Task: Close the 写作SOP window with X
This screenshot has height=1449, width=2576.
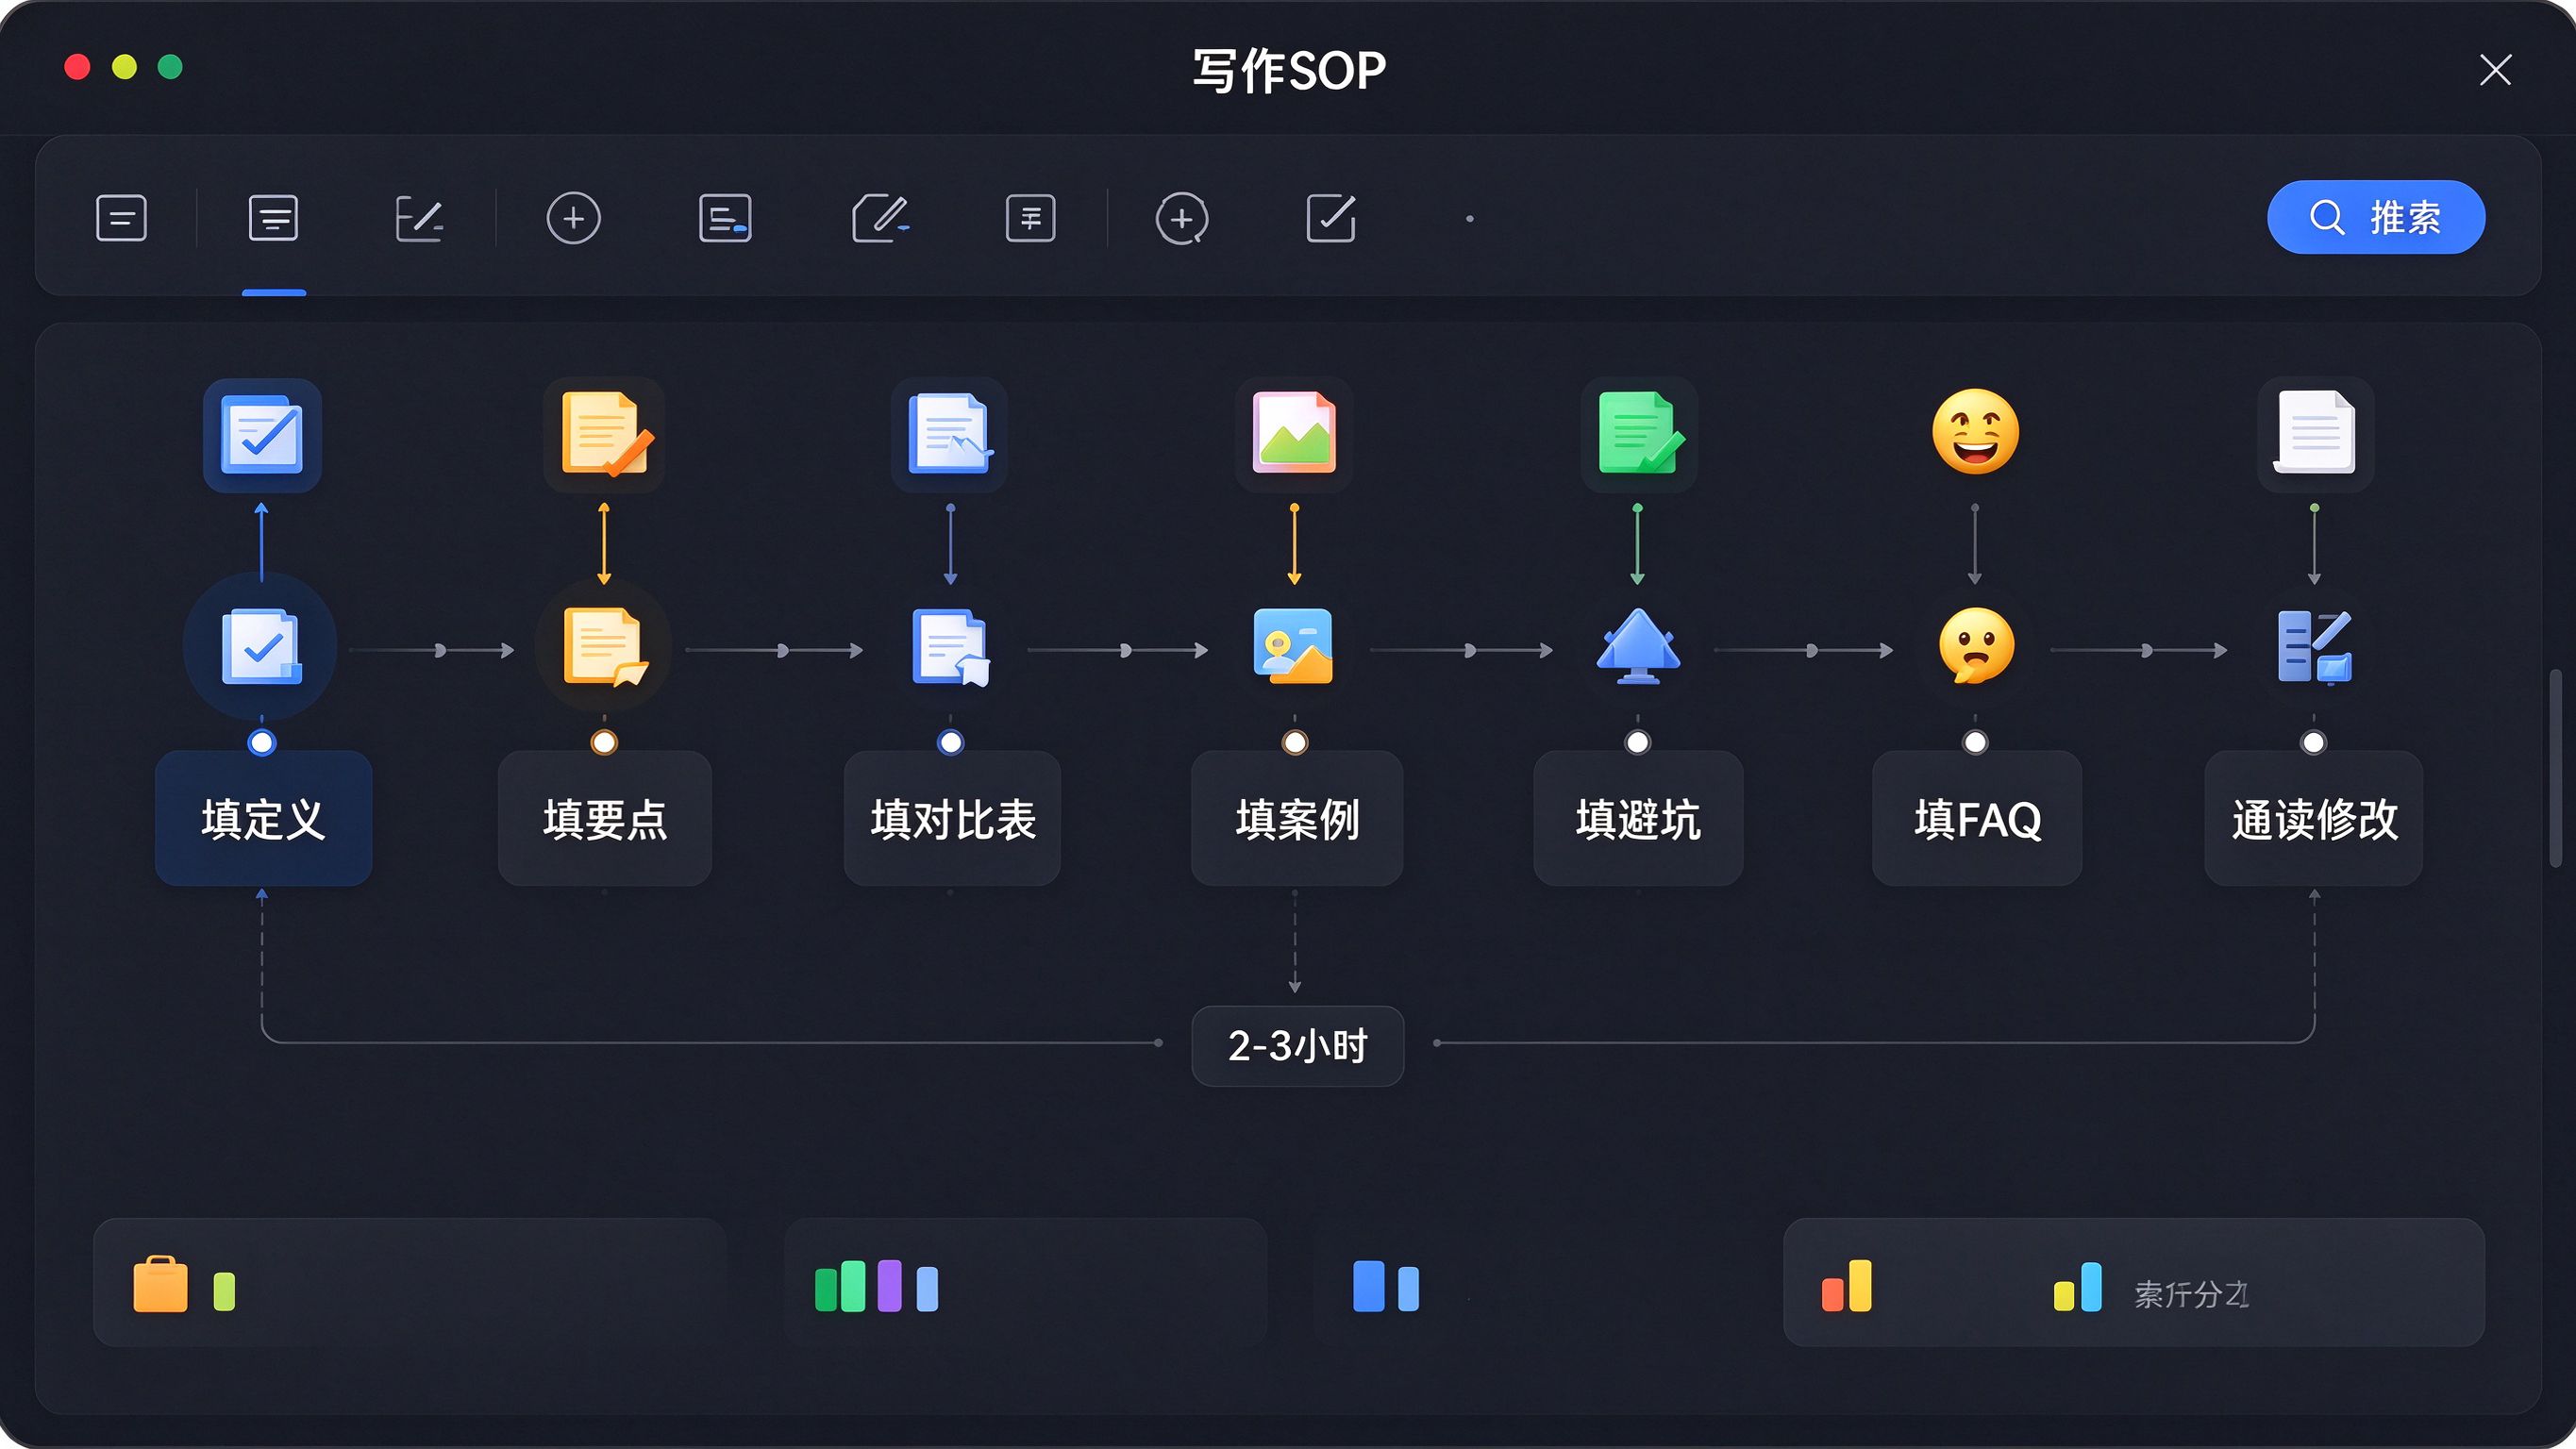Action: 2496,70
